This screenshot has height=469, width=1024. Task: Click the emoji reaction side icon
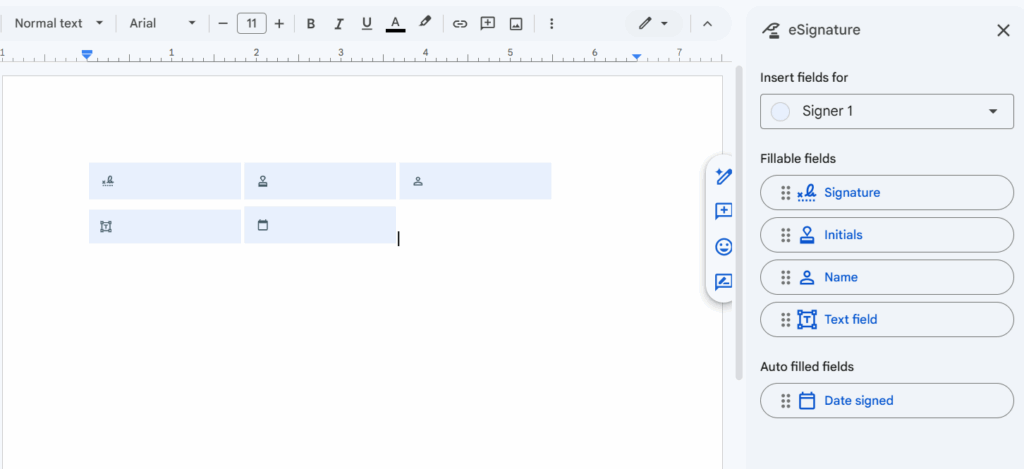pos(723,247)
